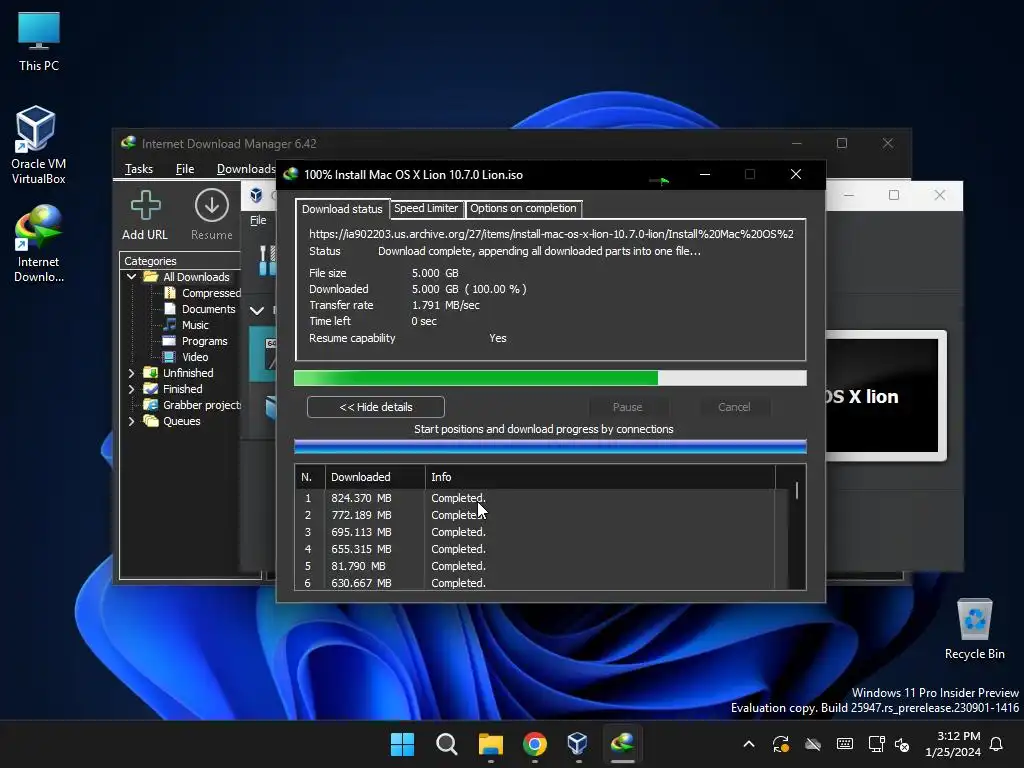This screenshot has height=768, width=1024.
Task: Click muted volume tray icon
Action: click(x=902, y=744)
